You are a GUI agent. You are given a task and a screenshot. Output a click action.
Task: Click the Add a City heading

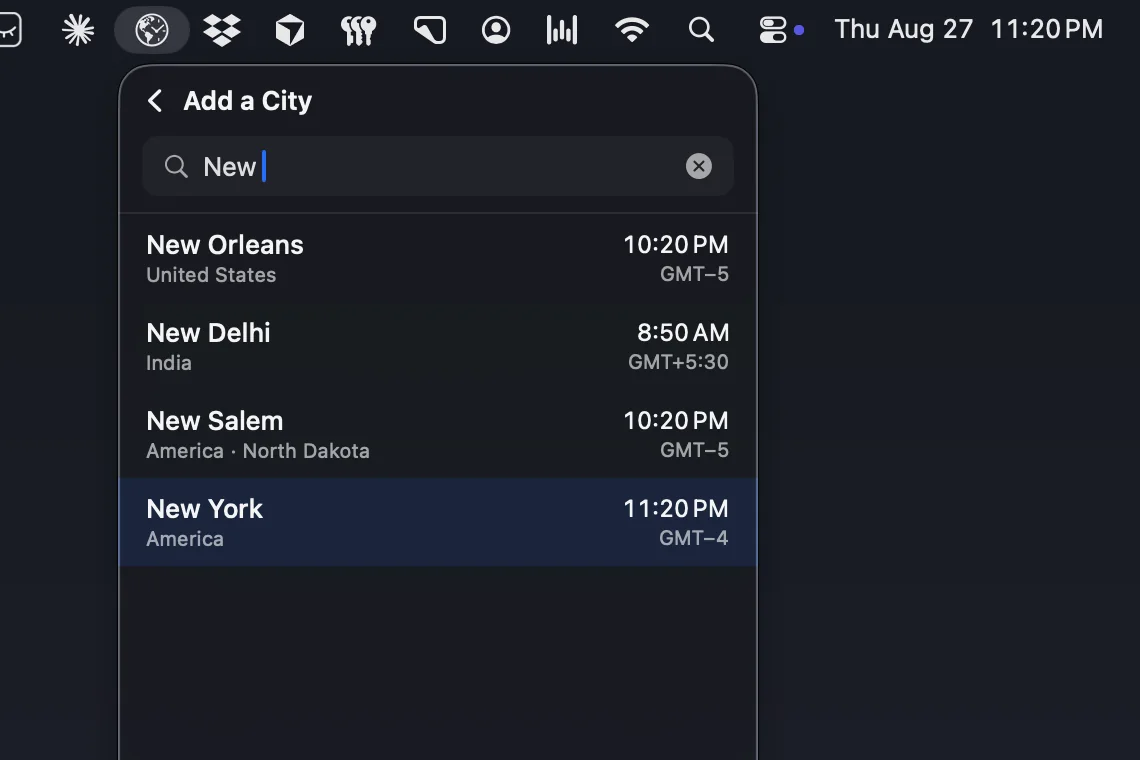click(x=247, y=101)
